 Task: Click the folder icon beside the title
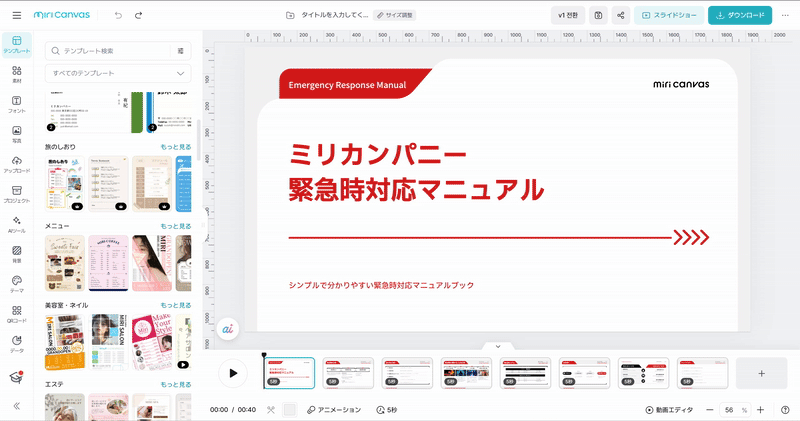point(290,15)
